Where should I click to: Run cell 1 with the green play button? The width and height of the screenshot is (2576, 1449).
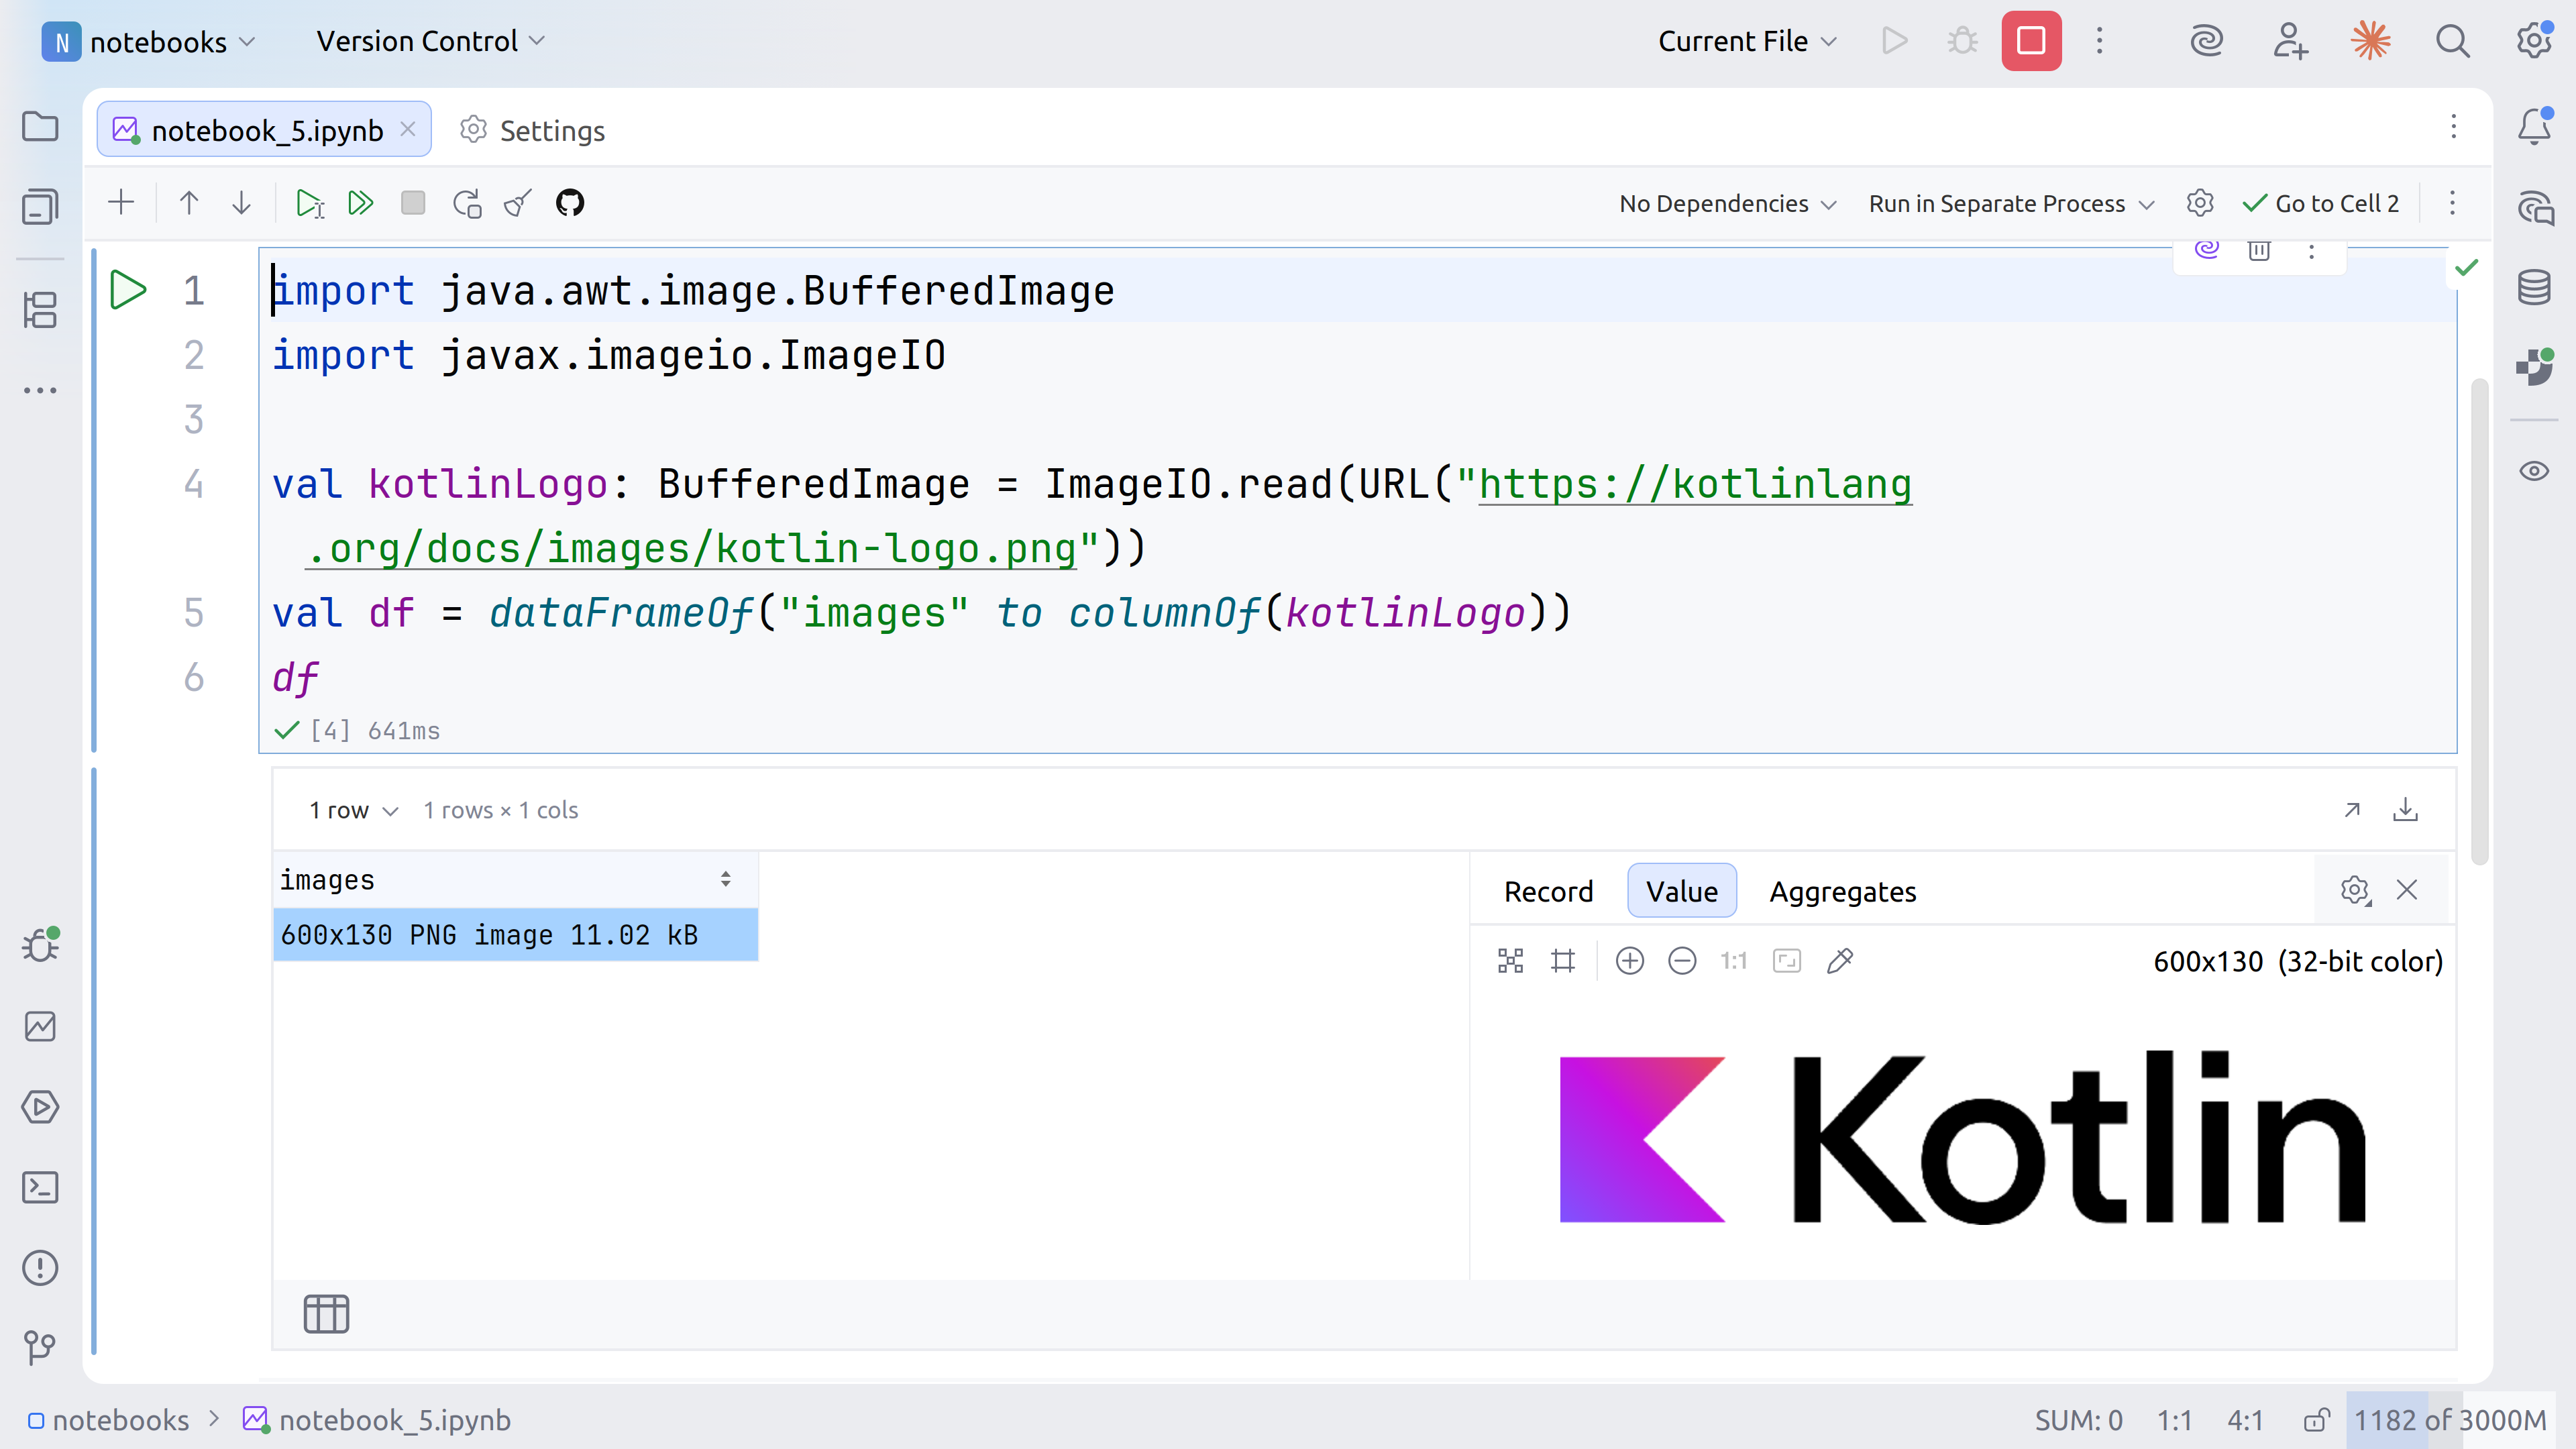click(x=128, y=290)
